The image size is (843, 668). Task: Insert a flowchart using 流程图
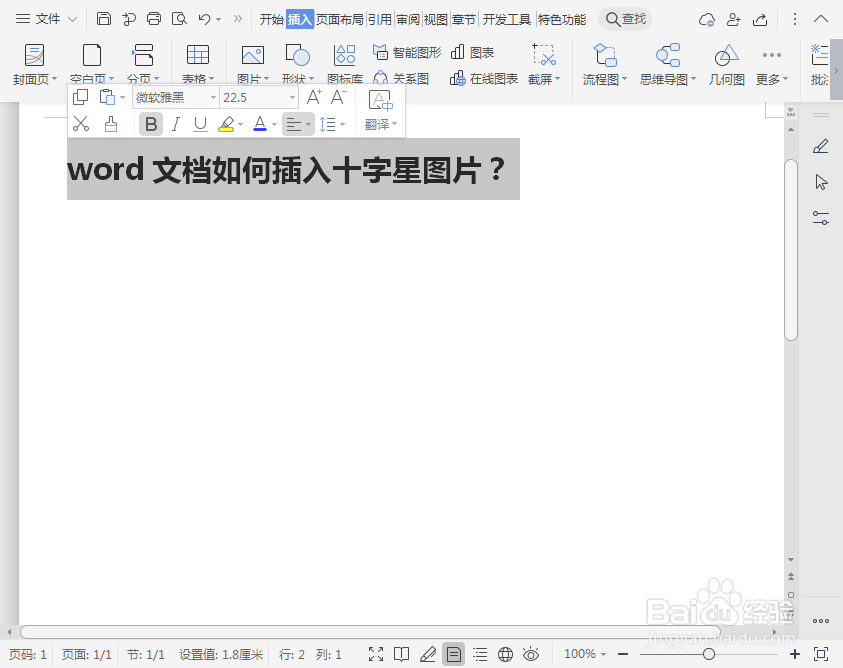[603, 60]
